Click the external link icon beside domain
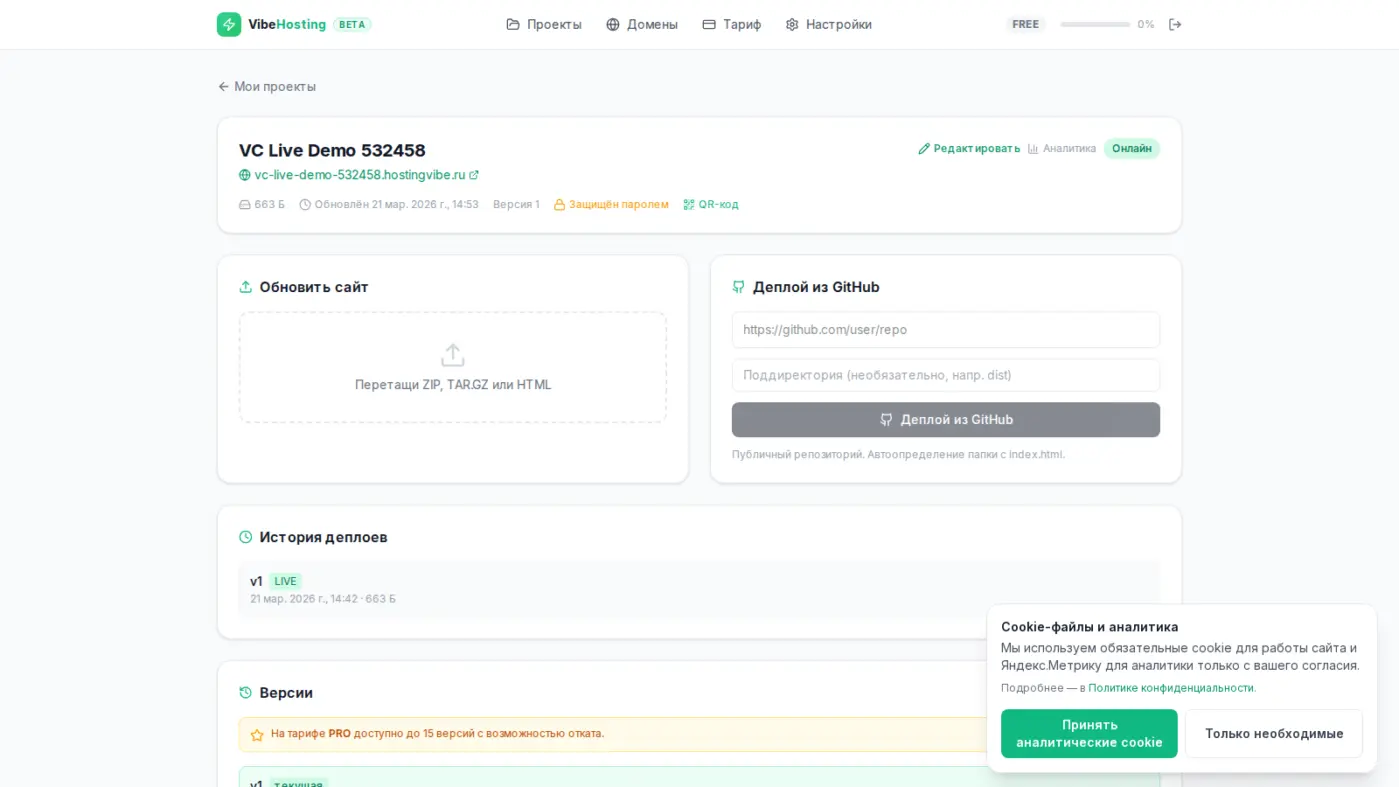Image resolution: width=1399 pixels, height=787 pixels. pos(474,175)
